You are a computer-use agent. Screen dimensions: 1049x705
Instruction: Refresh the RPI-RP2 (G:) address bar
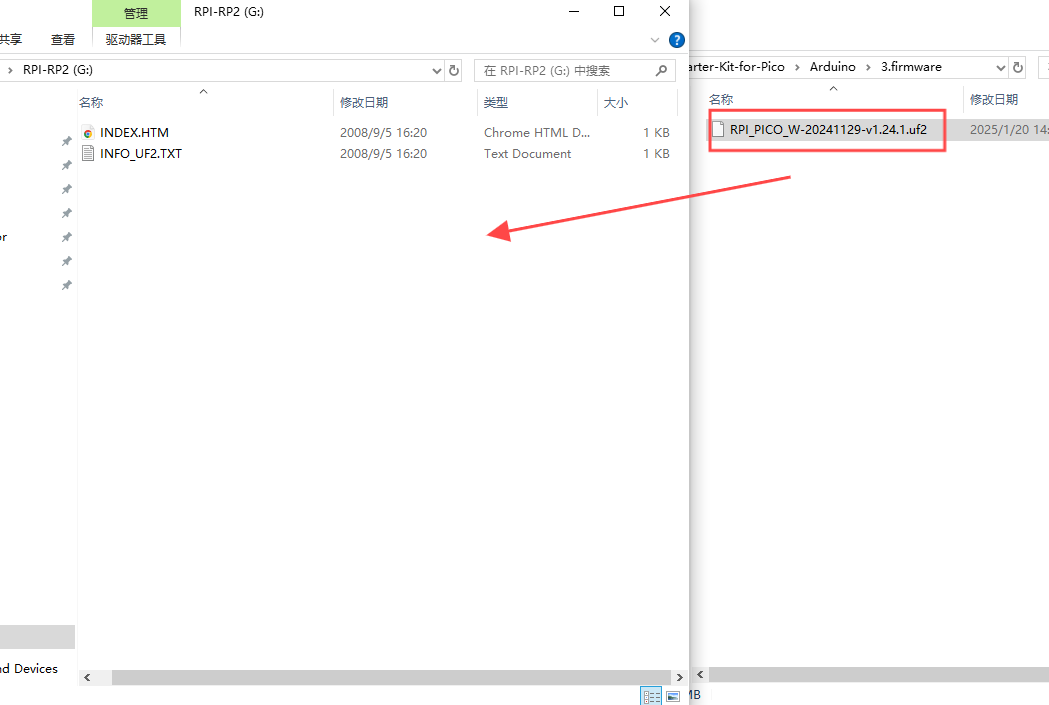coord(454,70)
